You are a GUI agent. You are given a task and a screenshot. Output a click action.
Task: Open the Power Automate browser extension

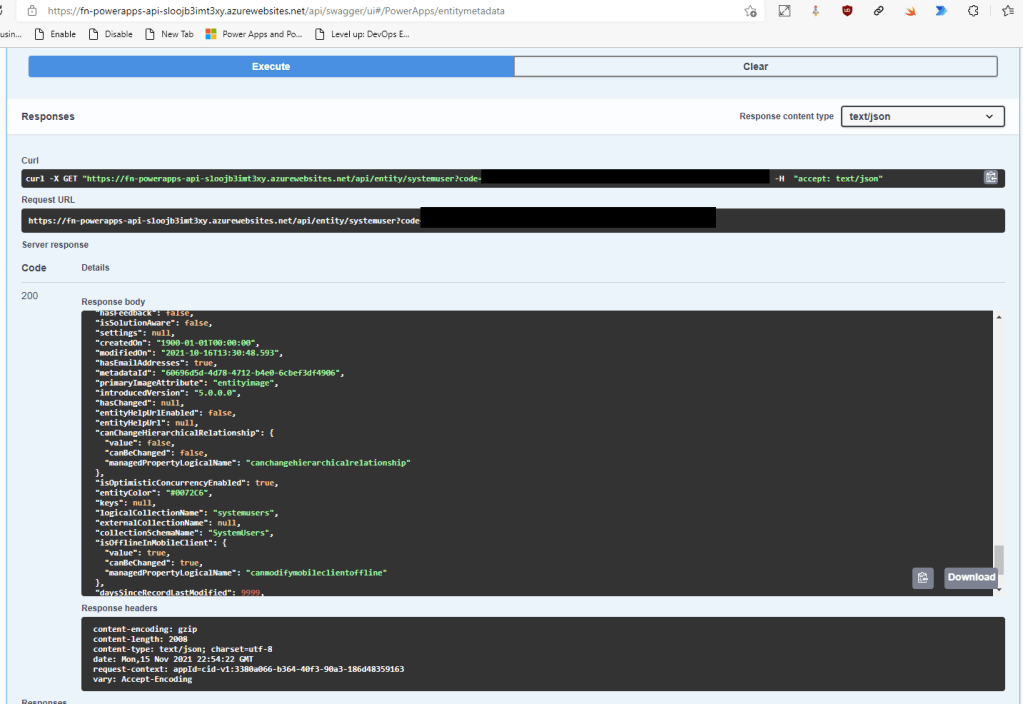(x=941, y=11)
